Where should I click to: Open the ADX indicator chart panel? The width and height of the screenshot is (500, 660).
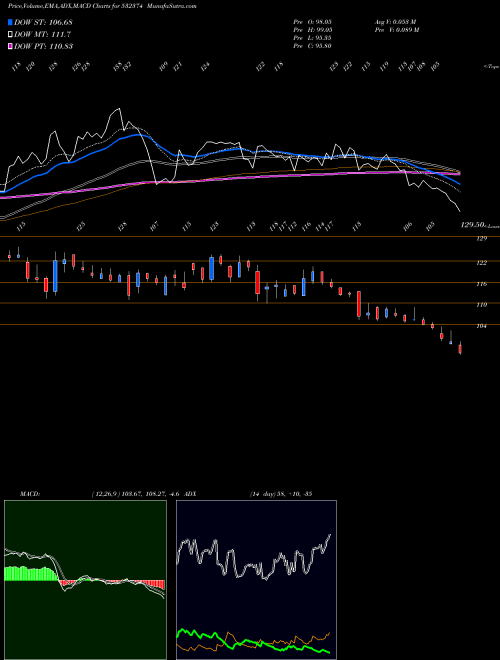(x=256, y=580)
